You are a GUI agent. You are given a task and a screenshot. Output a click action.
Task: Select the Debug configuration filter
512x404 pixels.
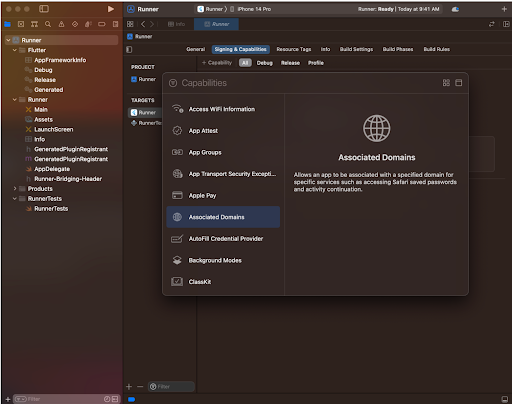point(264,63)
